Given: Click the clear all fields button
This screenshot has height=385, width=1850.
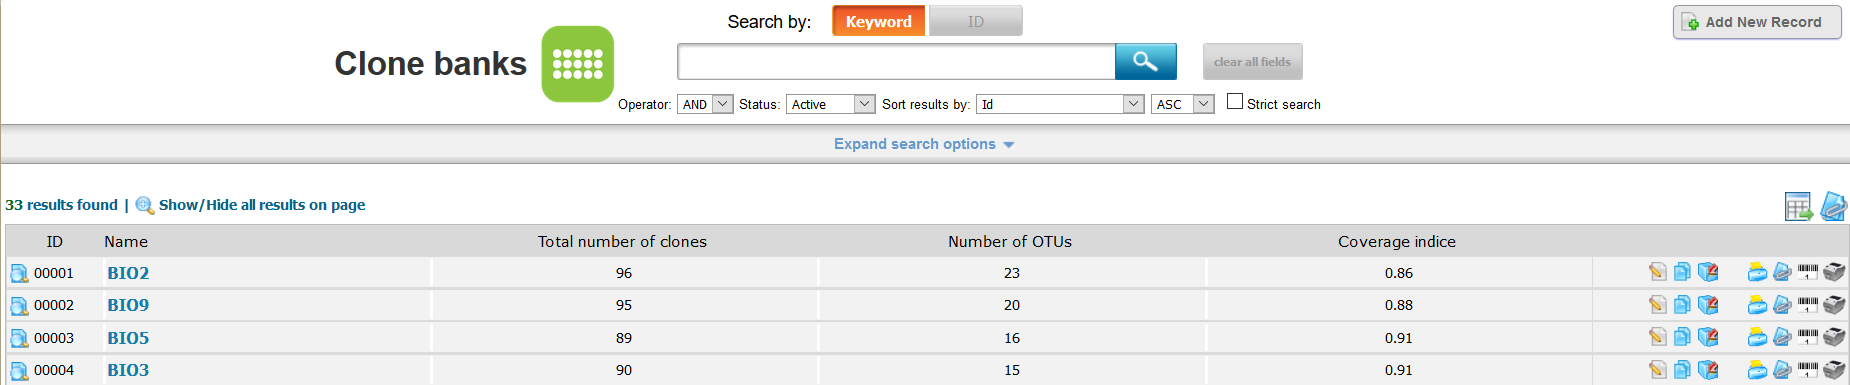Looking at the screenshot, I should (1252, 62).
